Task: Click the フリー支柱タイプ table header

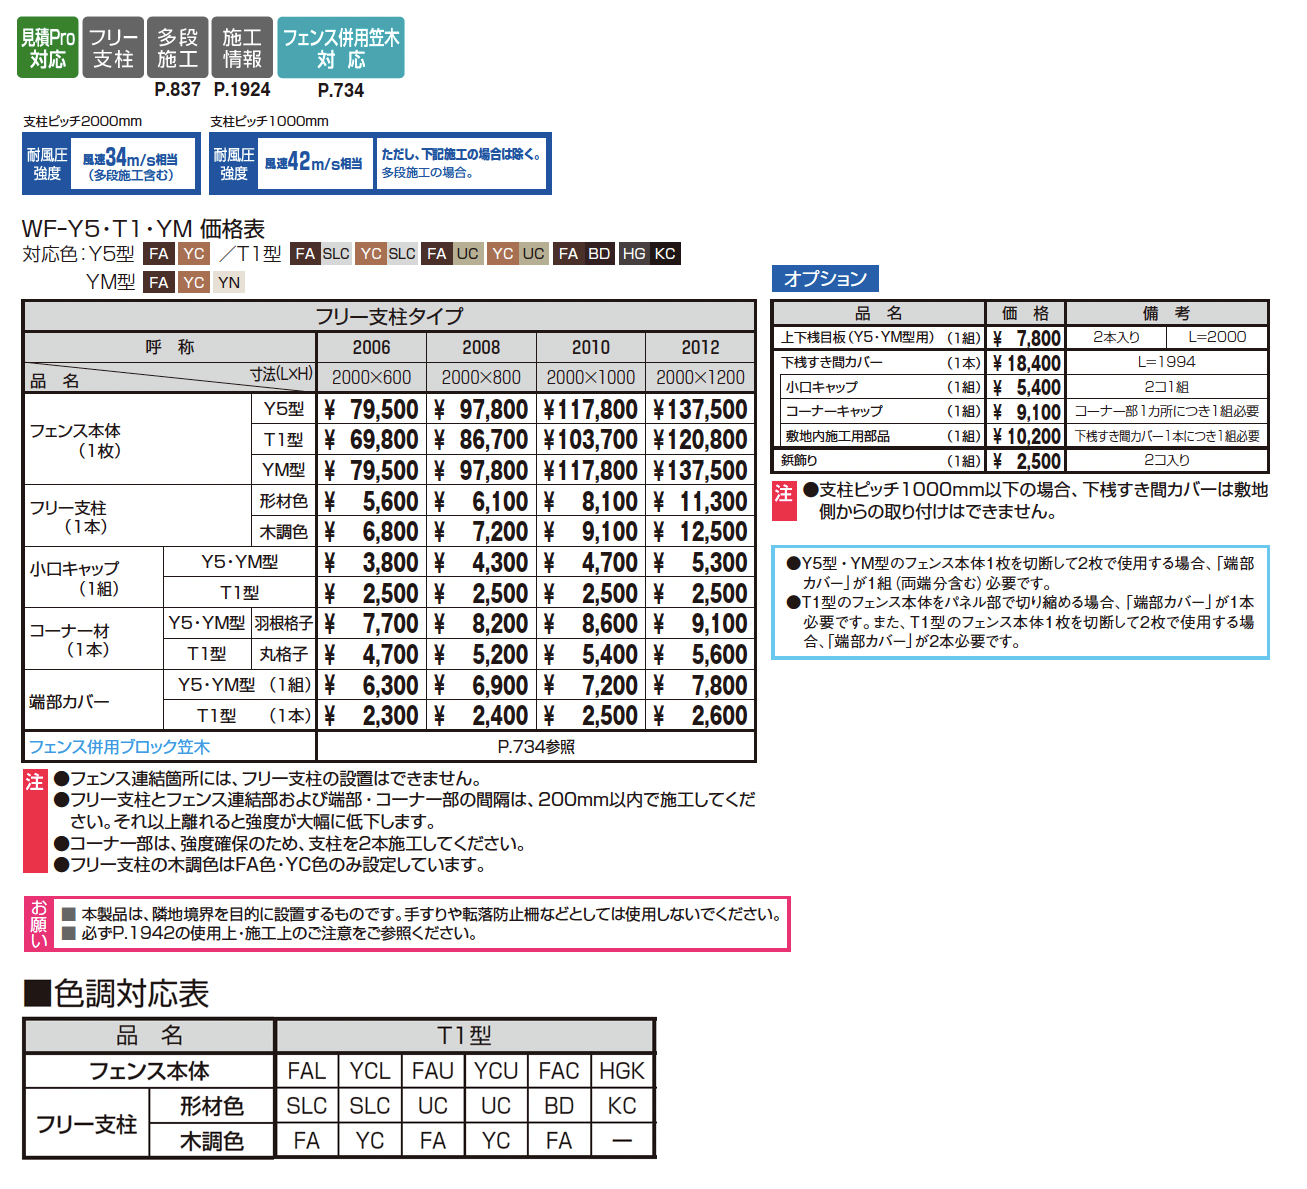Action: tap(389, 317)
